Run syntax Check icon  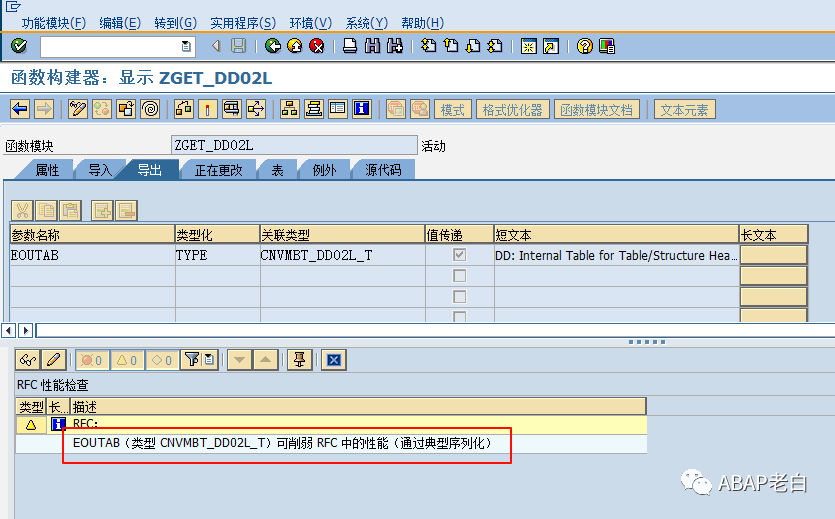(184, 109)
